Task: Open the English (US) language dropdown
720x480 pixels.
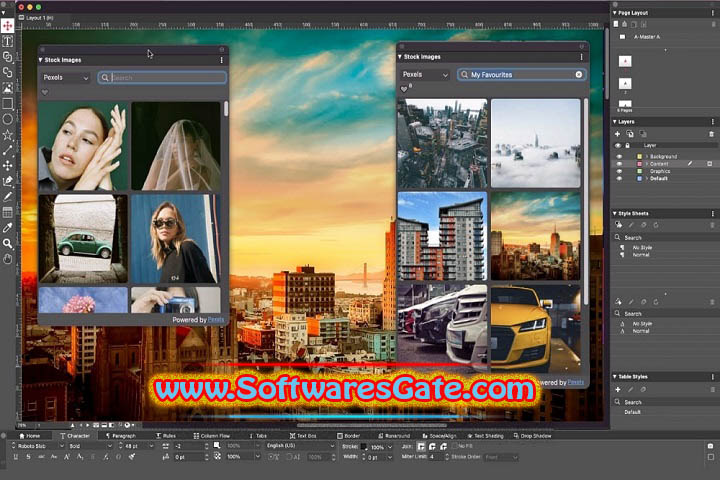Action: pyautogui.click(x=300, y=446)
